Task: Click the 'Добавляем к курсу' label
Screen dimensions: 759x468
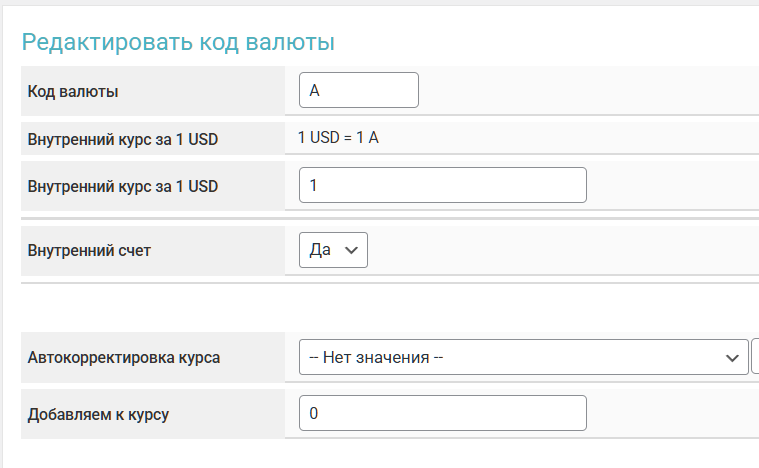Action: (98, 413)
